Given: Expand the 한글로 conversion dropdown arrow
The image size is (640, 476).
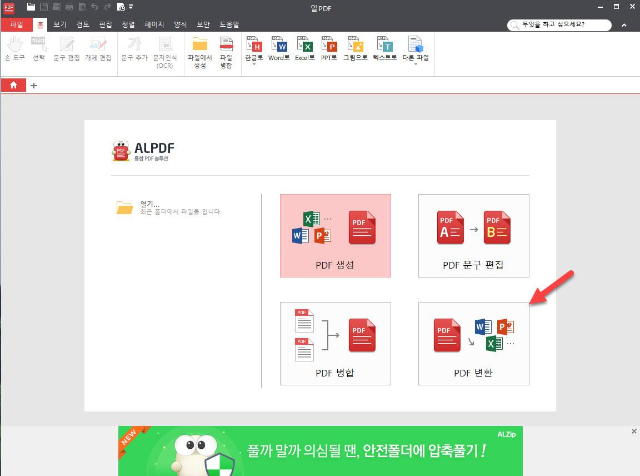Looking at the screenshot, I should (x=254, y=64).
